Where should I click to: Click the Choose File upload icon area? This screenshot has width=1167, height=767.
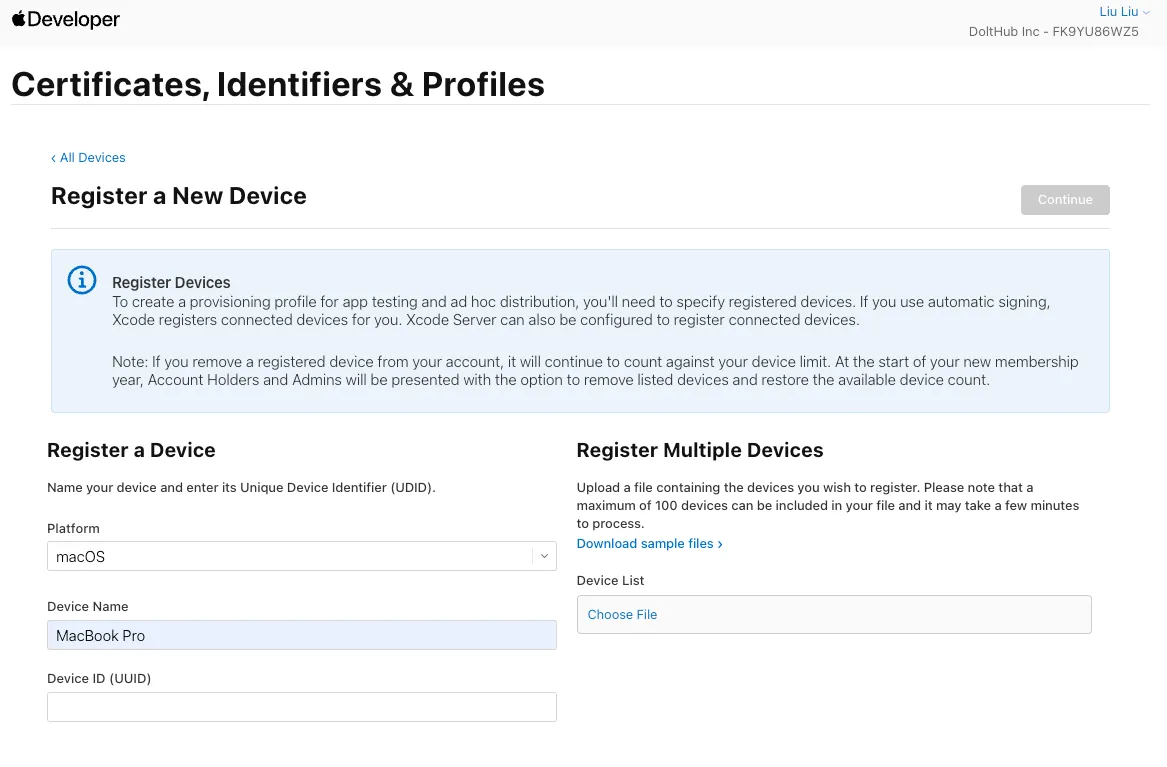(622, 614)
